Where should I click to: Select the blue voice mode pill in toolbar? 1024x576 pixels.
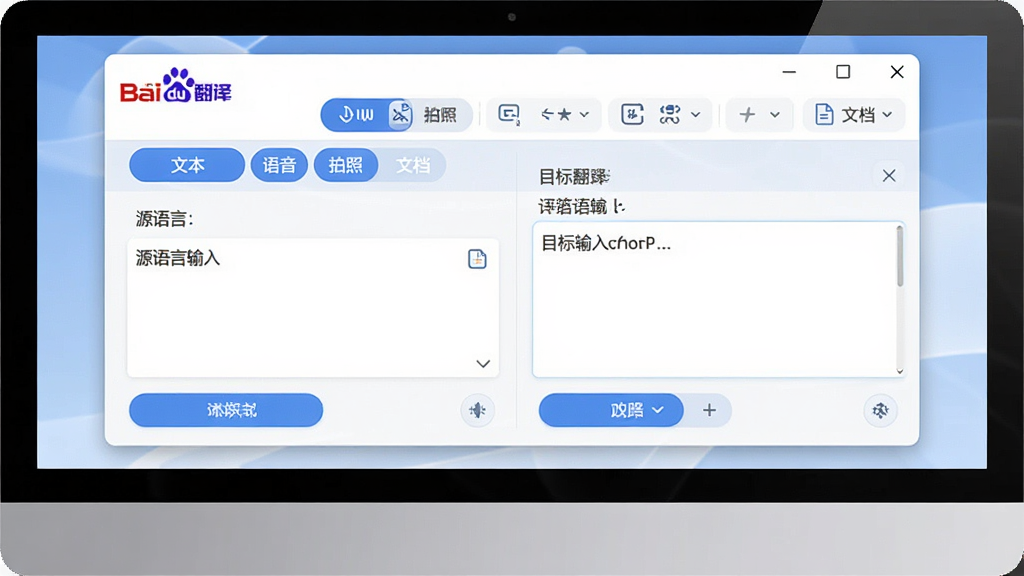(x=356, y=115)
